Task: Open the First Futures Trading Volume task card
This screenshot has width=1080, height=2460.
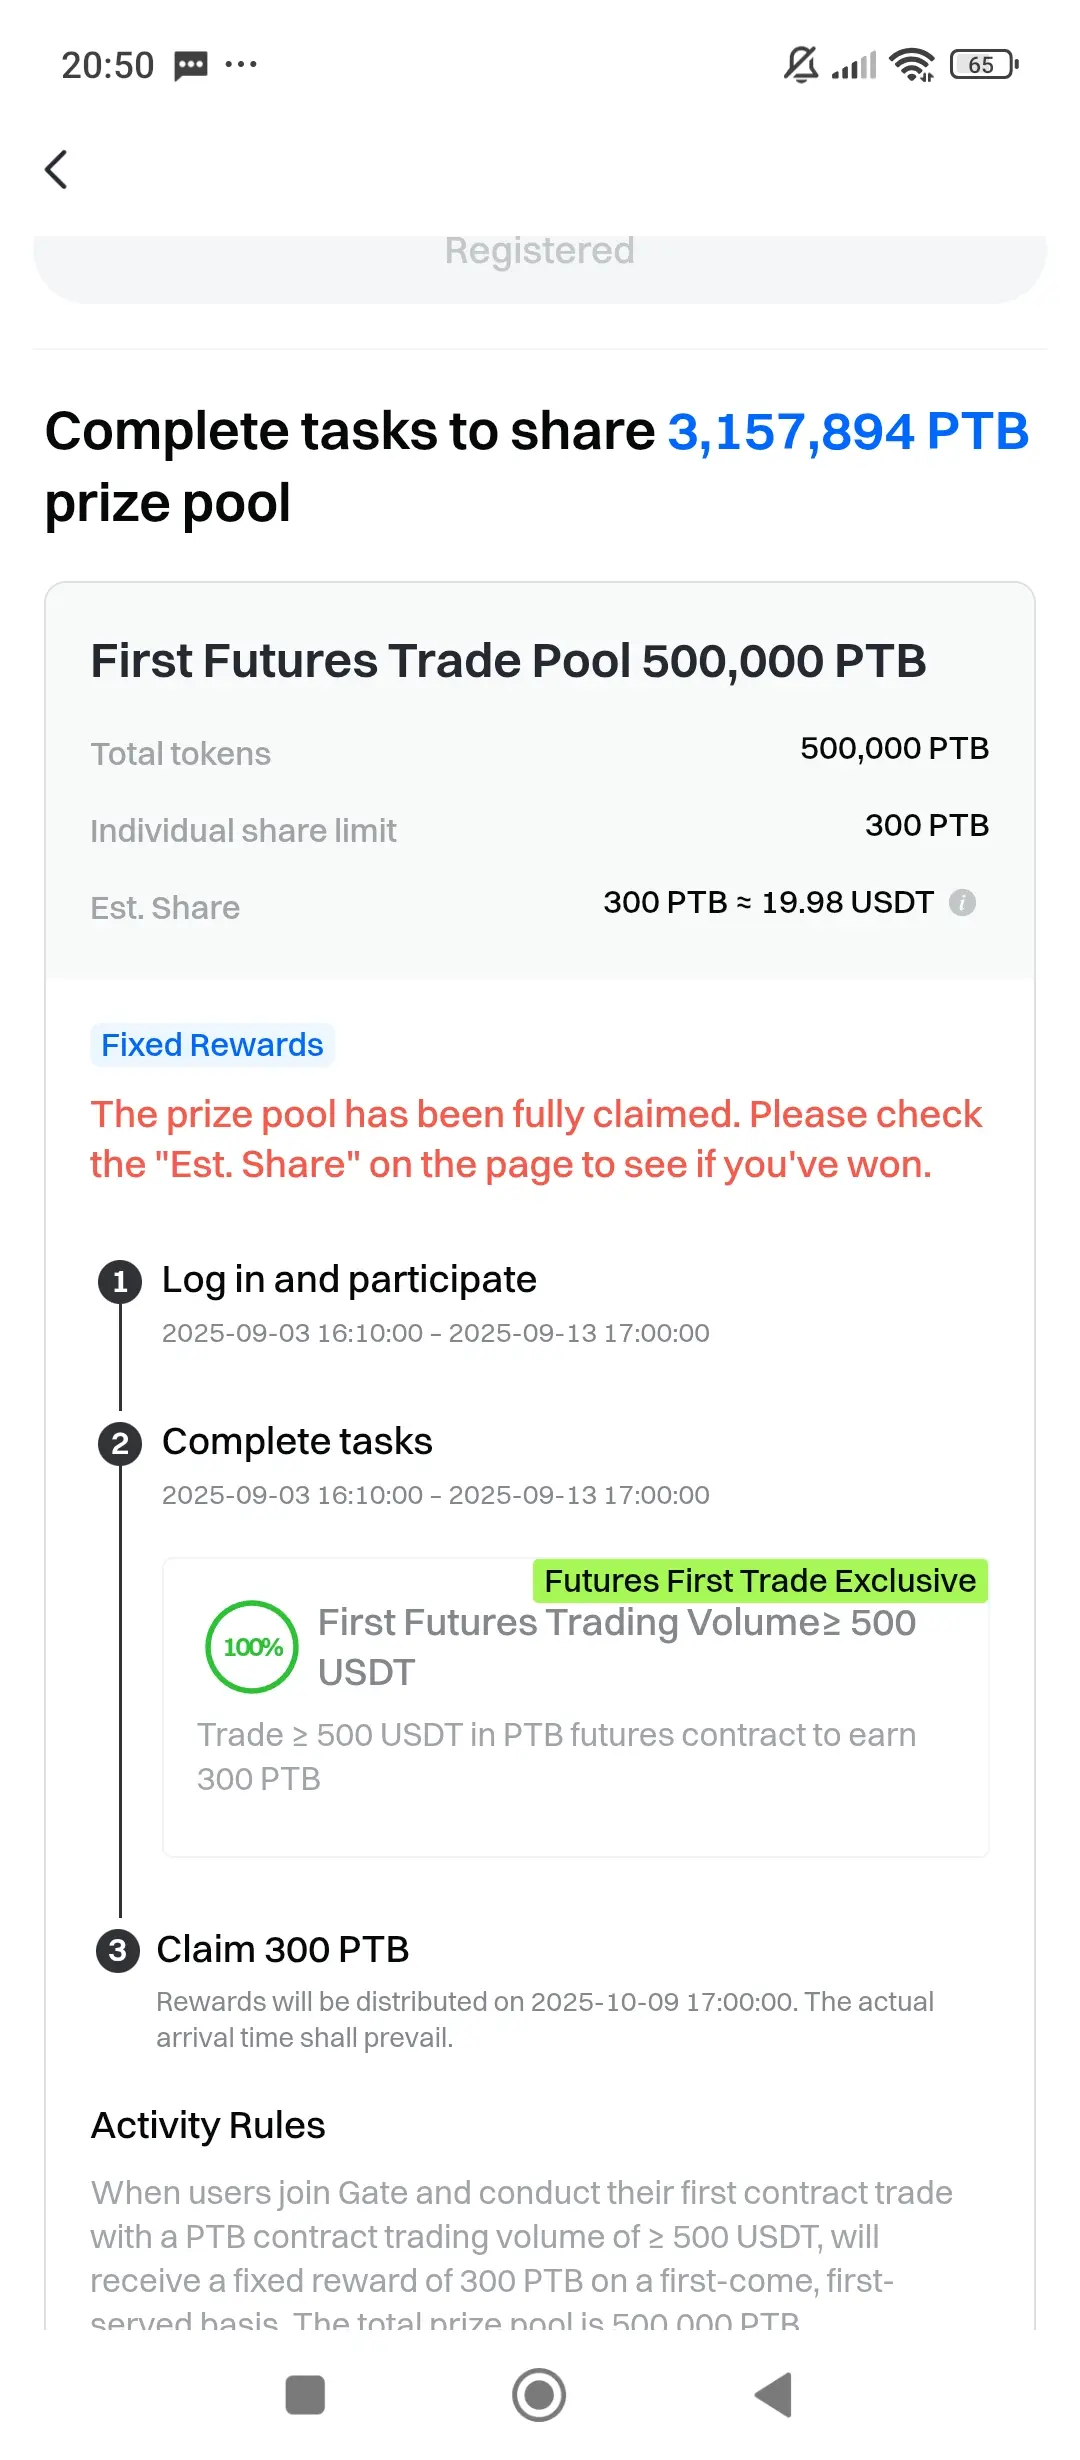Action: (x=576, y=1708)
